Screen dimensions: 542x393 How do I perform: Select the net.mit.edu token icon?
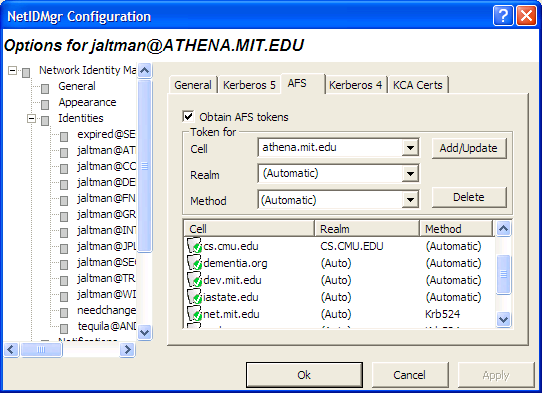[194, 314]
